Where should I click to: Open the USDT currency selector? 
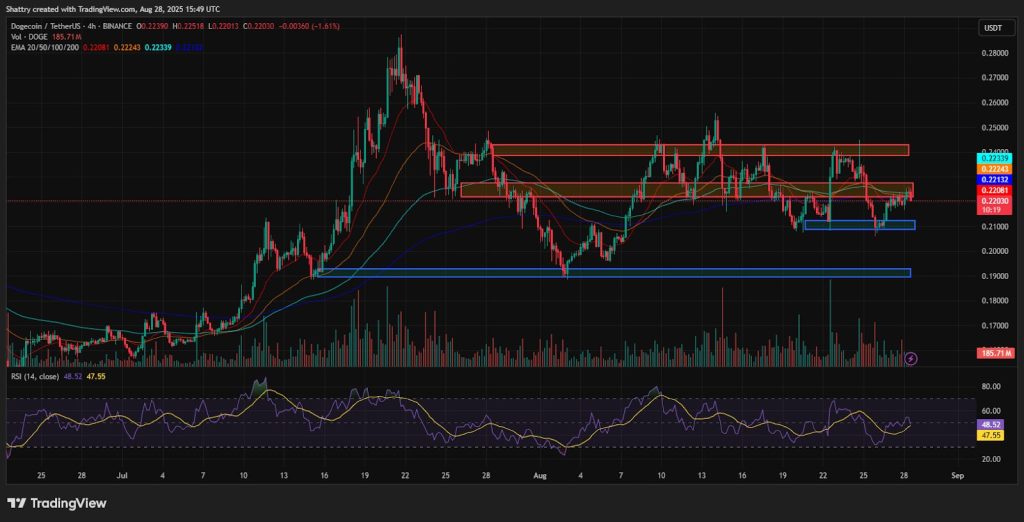click(996, 27)
